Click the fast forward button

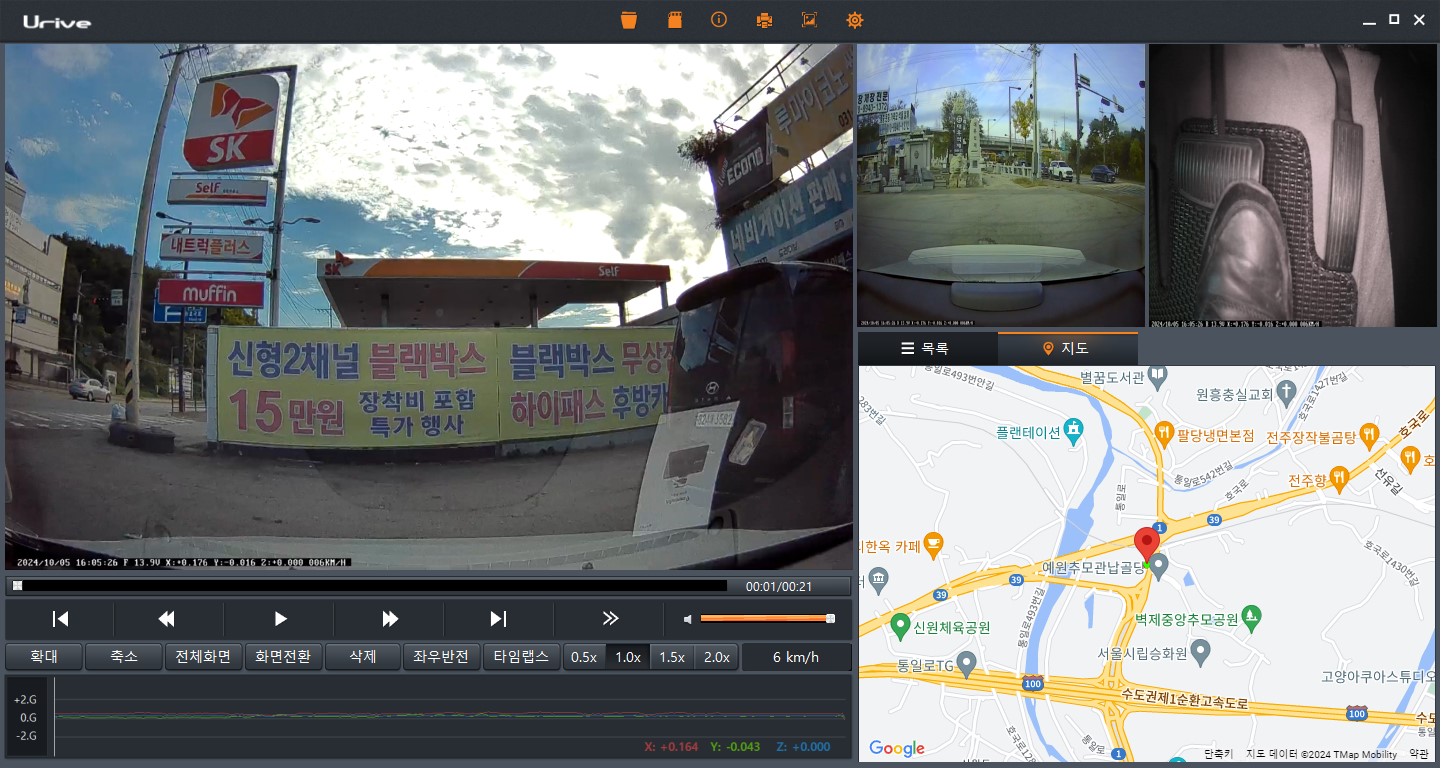click(390, 619)
